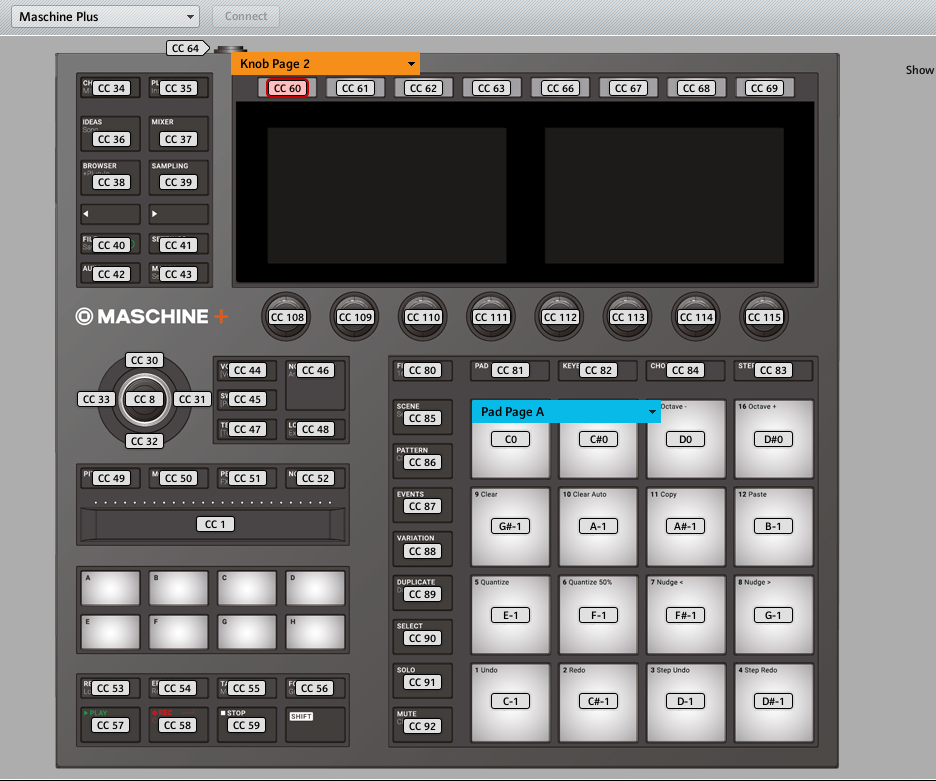Click pad 1 Undo C-1
Screen dimensions: 936x781
510,702
